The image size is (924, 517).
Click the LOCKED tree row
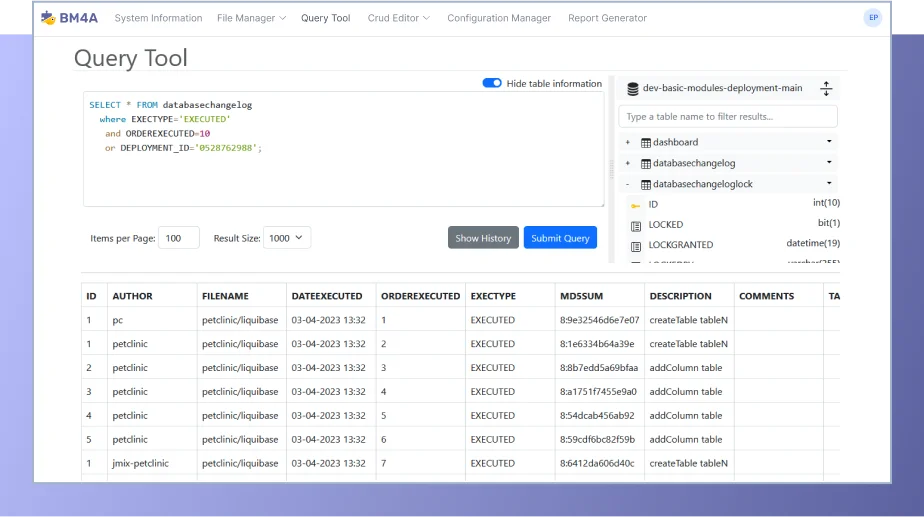(x=732, y=225)
